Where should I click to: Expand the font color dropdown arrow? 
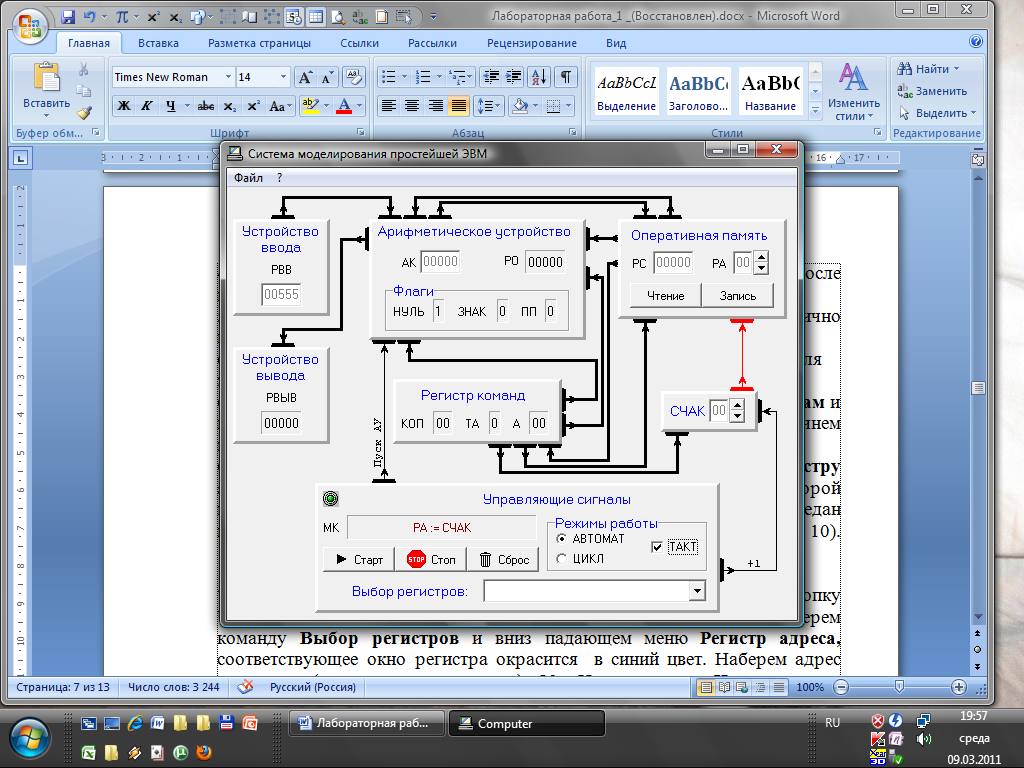coord(359,106)
